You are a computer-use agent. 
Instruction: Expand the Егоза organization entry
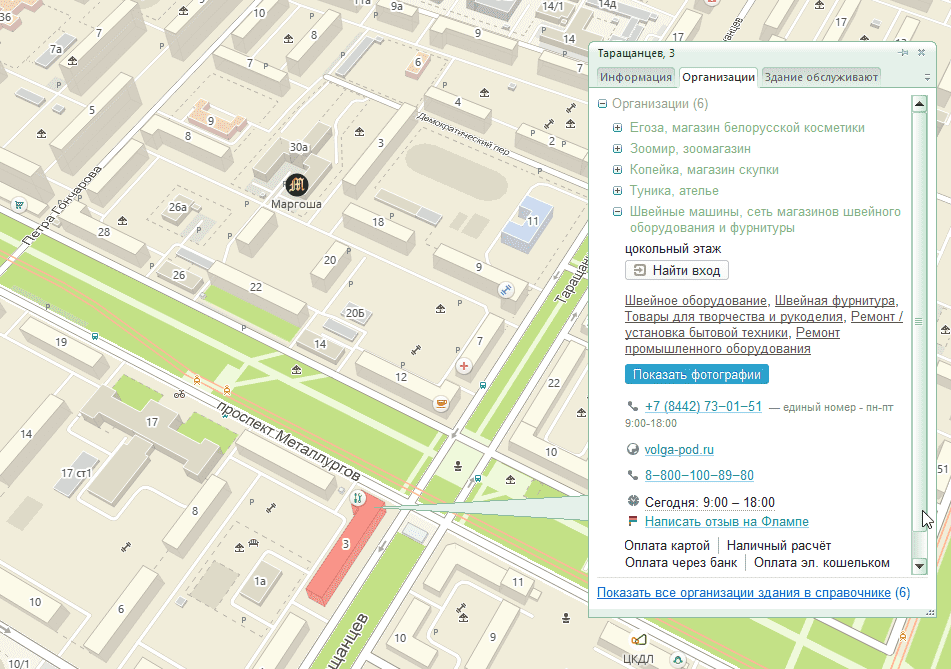[x=618, y=128]
